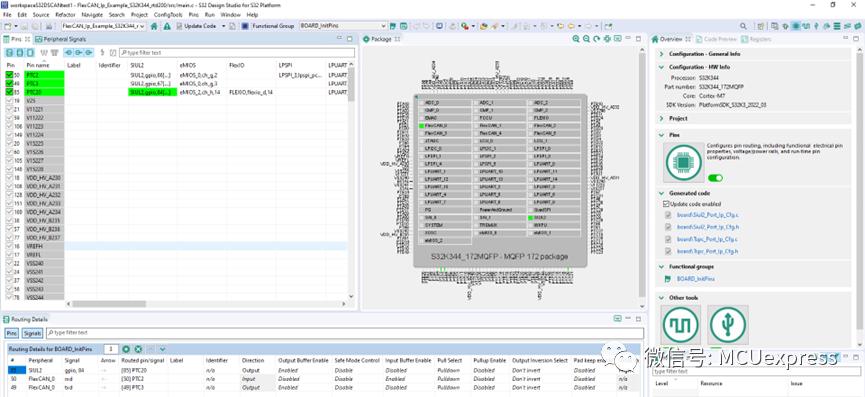The width and height of the screenshot is (865, 397).
Task: Toggle the first pin view mode button
Action: tap(9, 52)
